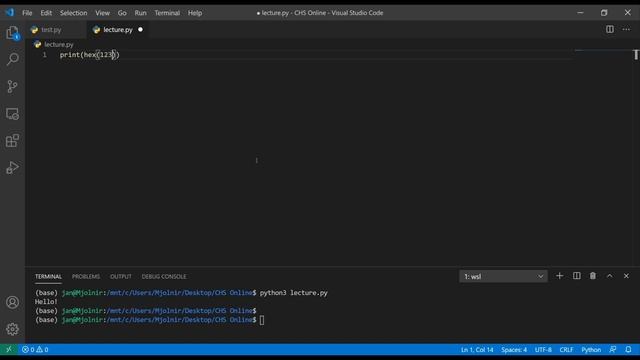Click in code line print(hex(123))
The height and width of the screenshot is (360, 640).
point(89,54)
